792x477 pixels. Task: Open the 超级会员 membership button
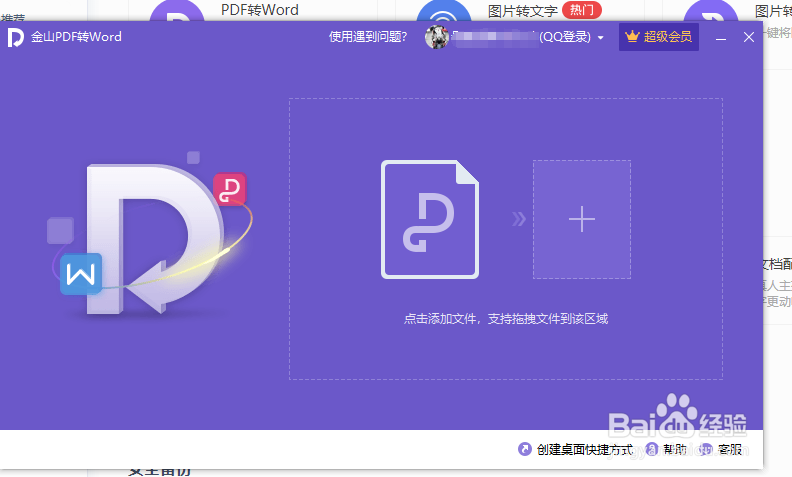659,37
